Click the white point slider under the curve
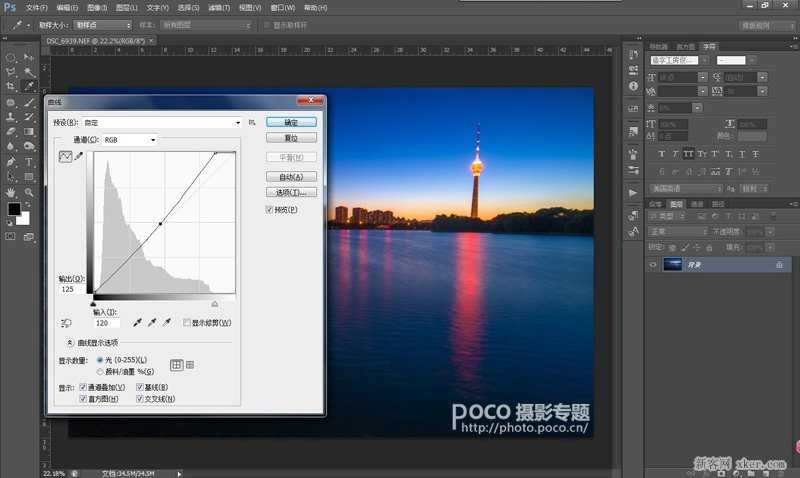Screen dimensions: 800x478 [215, 304]
